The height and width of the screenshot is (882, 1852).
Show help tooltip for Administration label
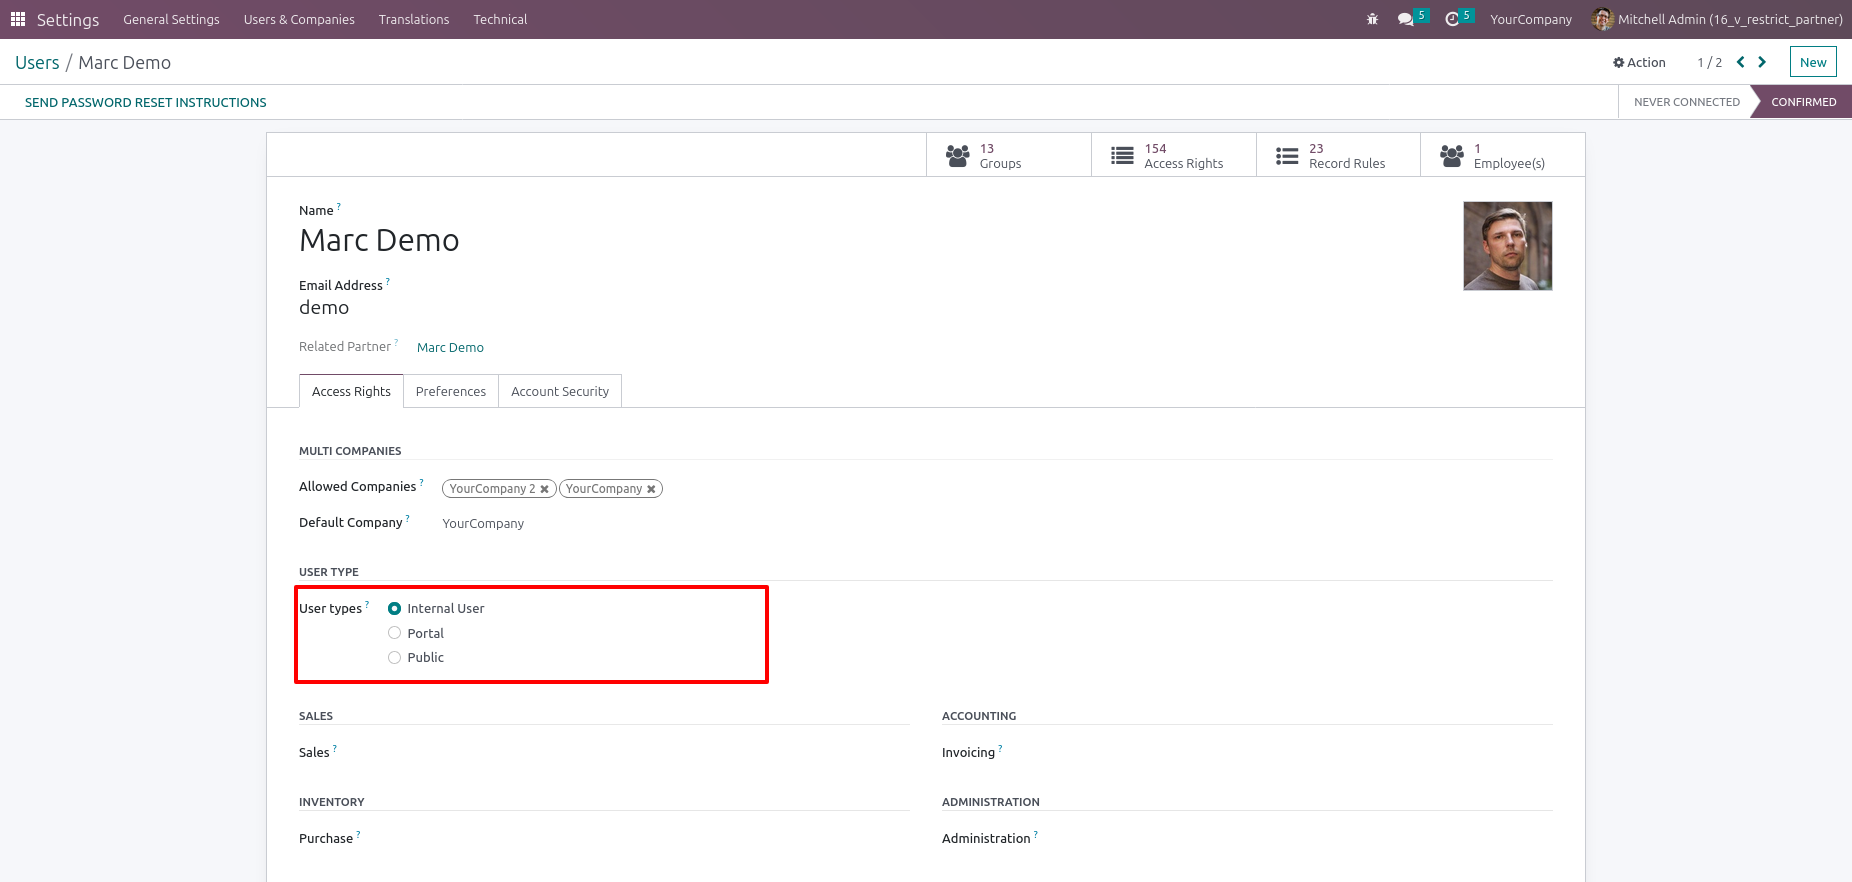pos(1036,834)
